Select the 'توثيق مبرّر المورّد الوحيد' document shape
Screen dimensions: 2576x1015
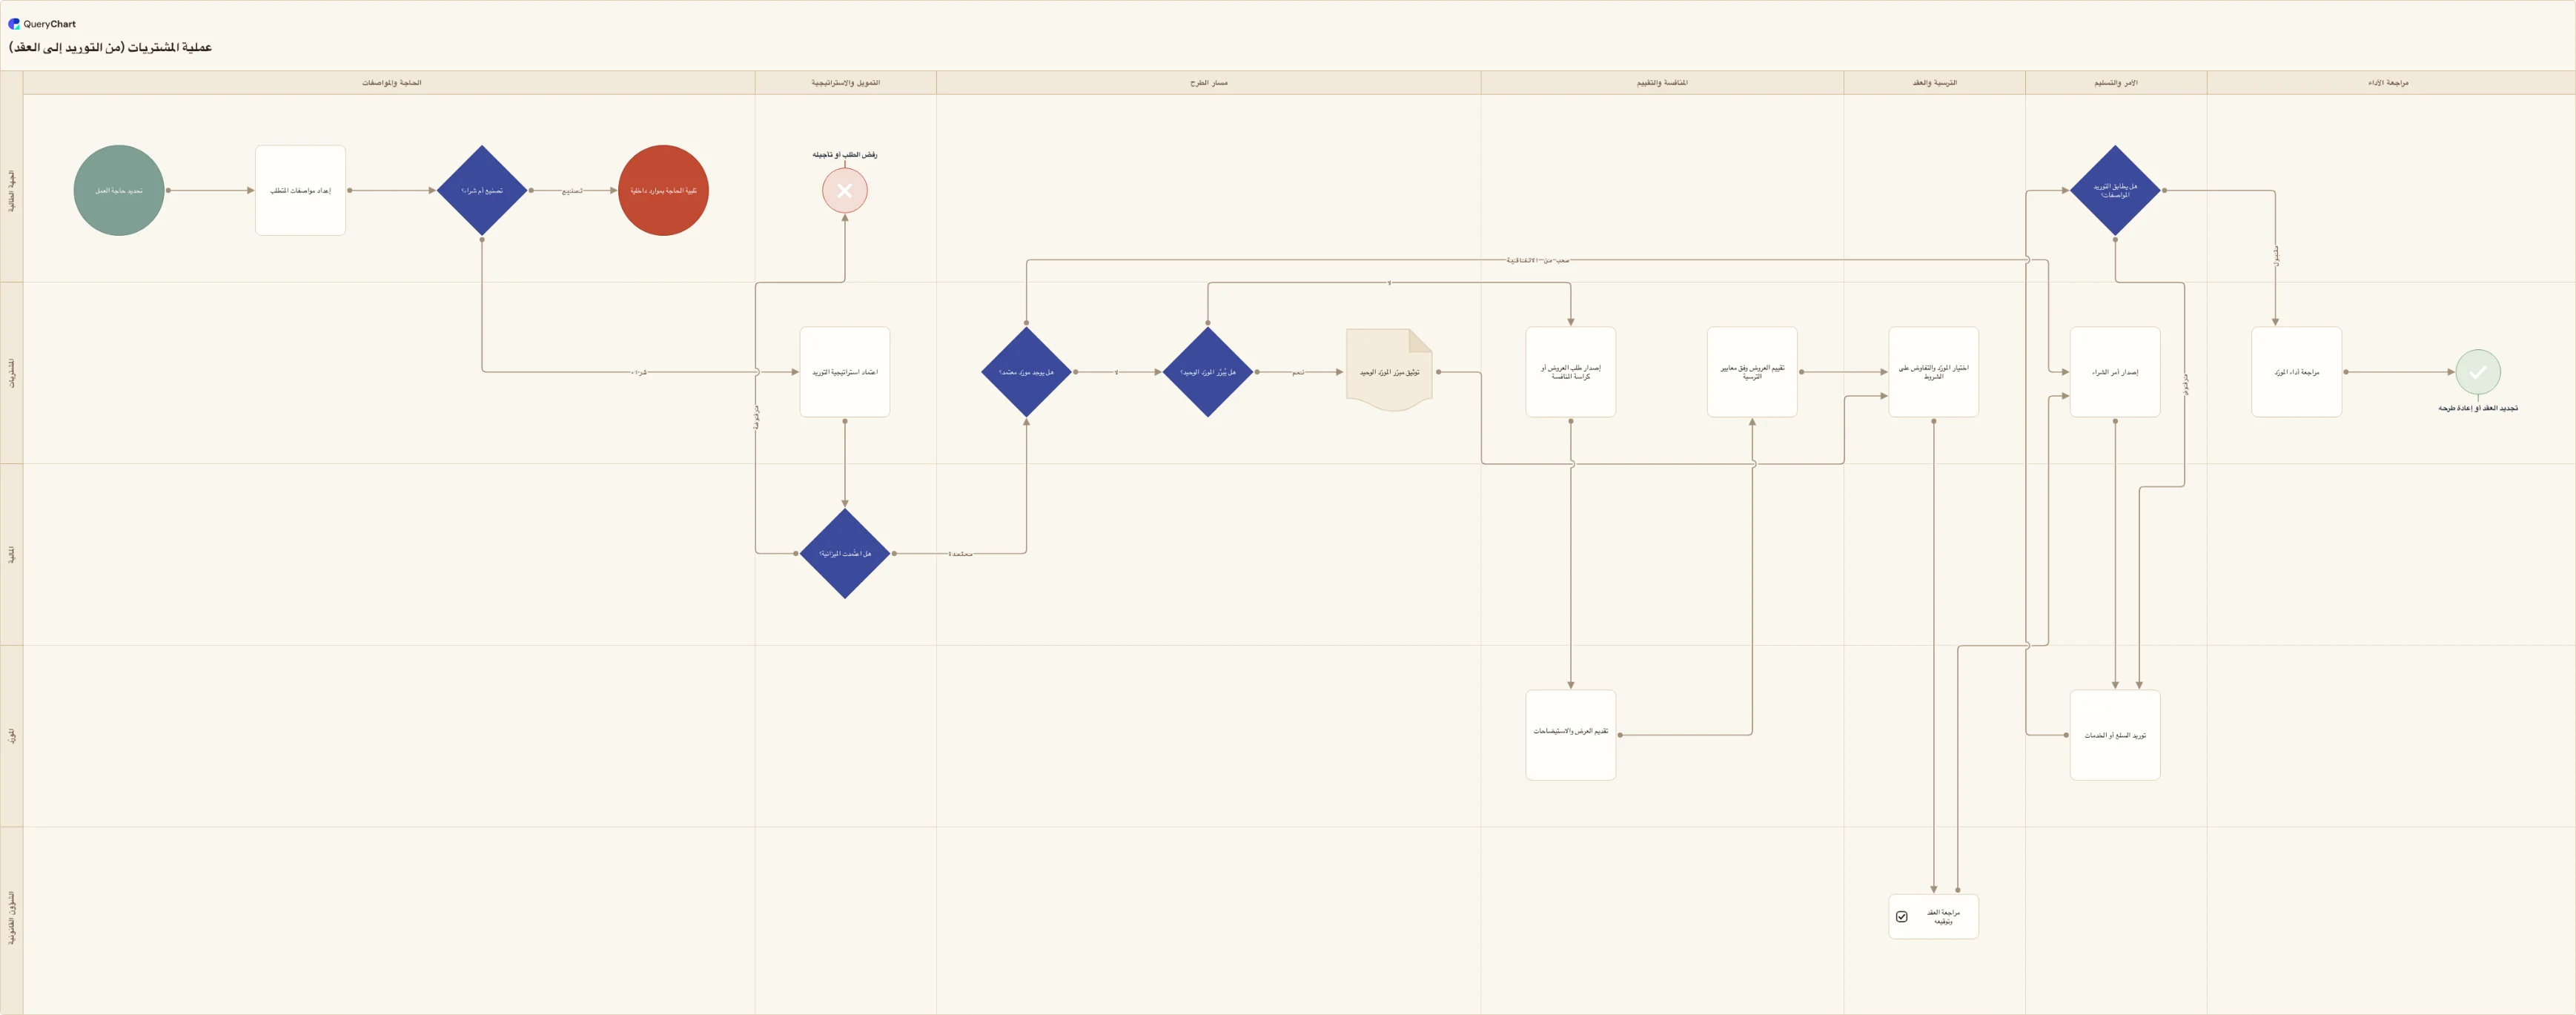(1389, 371)
